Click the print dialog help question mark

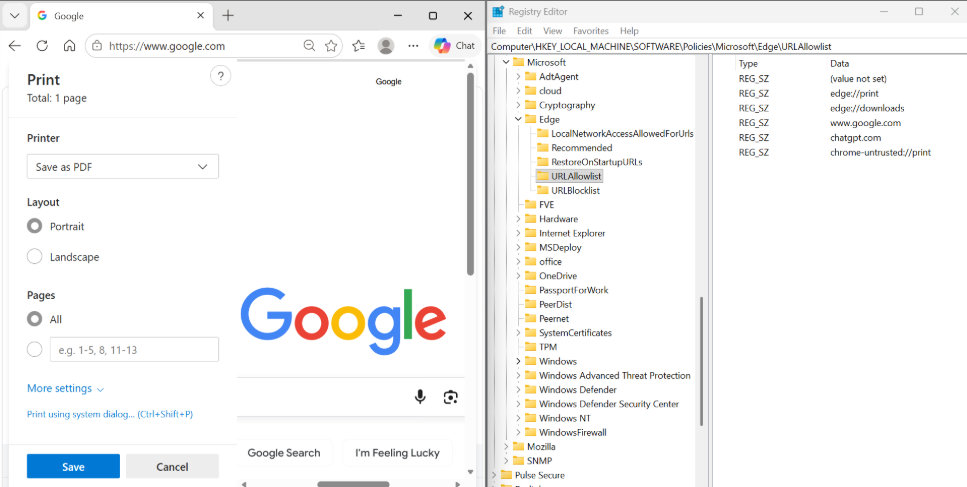click(x=220, y=76)
